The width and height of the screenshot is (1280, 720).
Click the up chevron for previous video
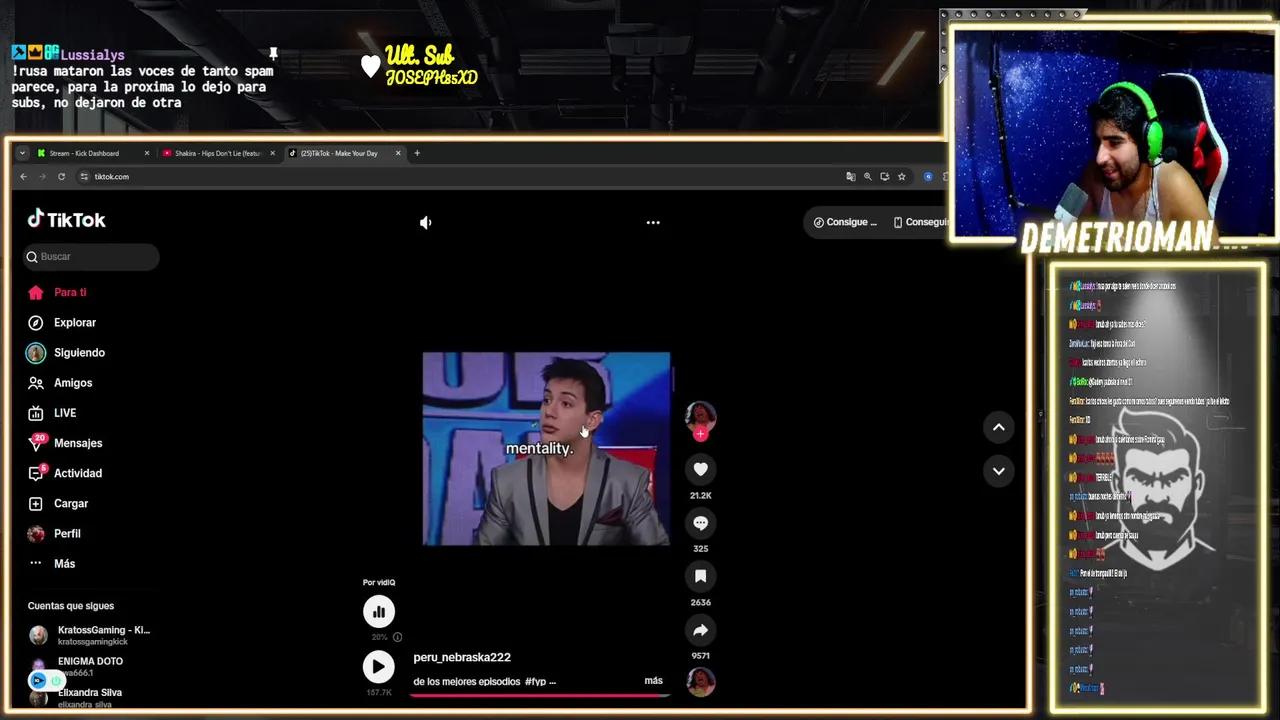[998, 427]
